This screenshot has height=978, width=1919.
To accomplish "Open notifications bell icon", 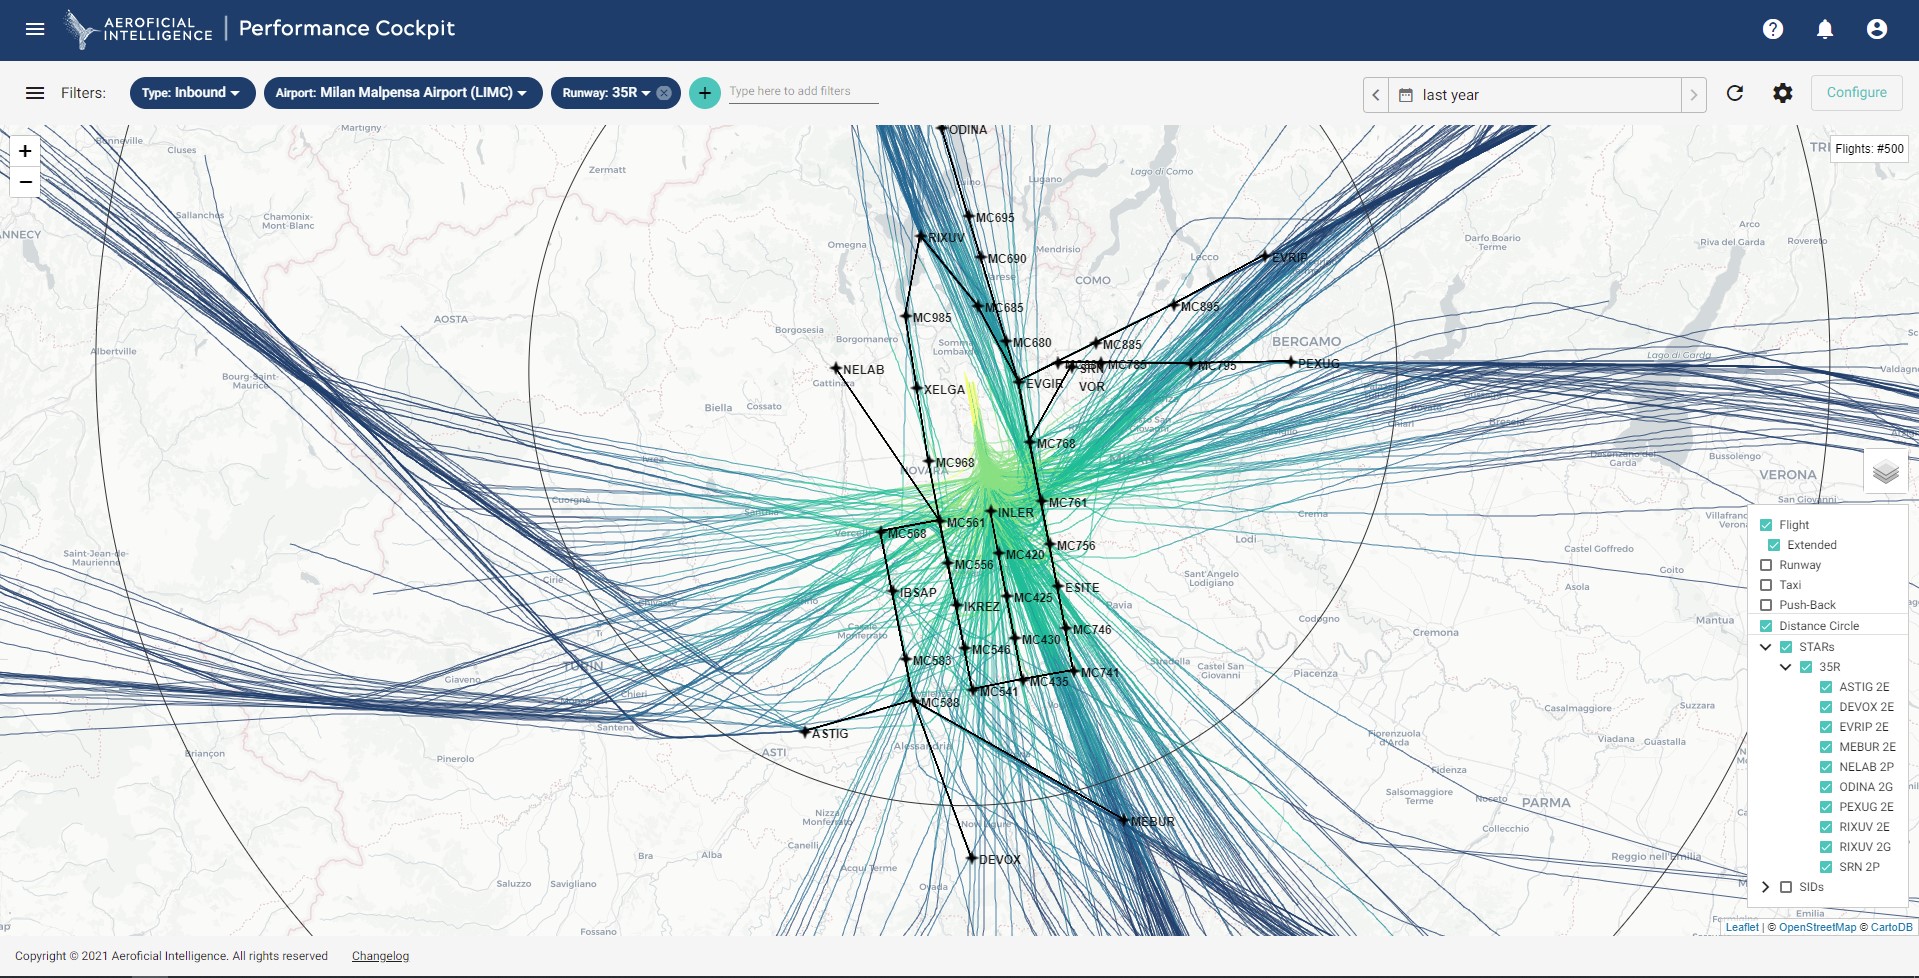I will 1825,29.
